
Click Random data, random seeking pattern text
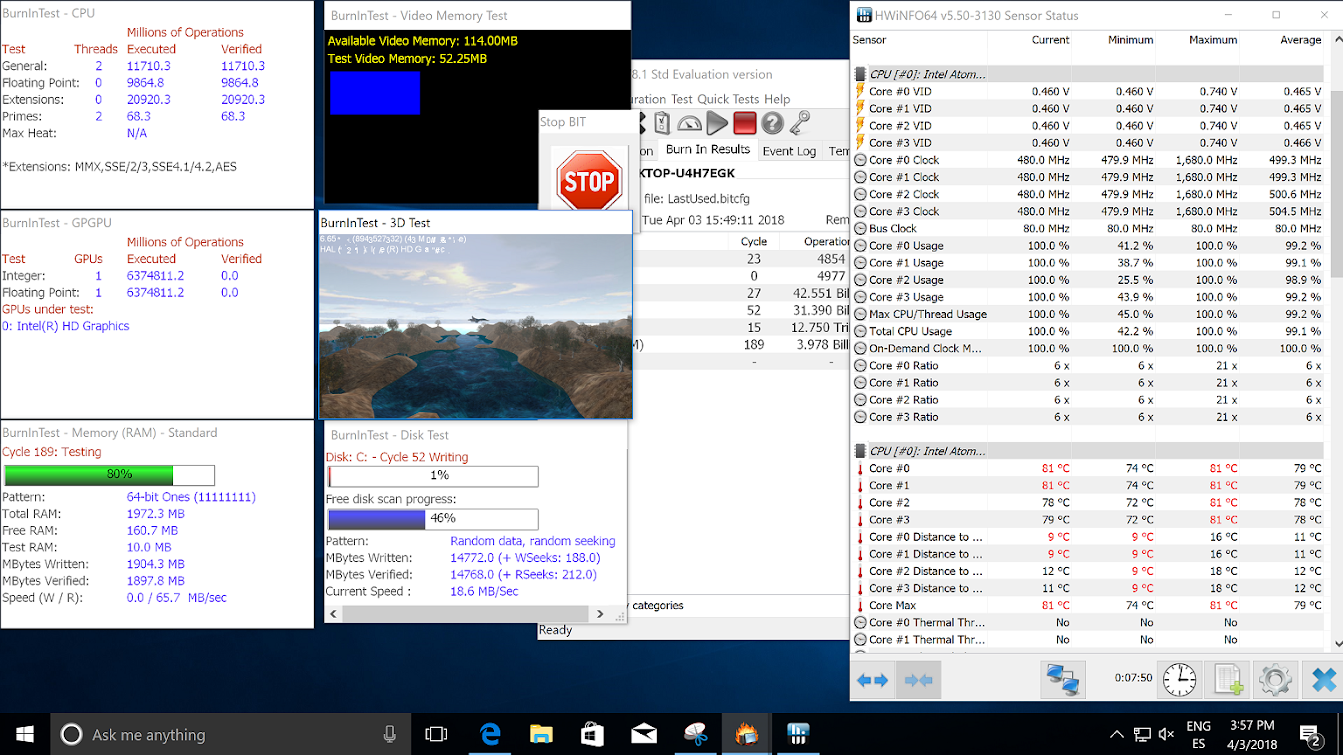tap(533, 541)
